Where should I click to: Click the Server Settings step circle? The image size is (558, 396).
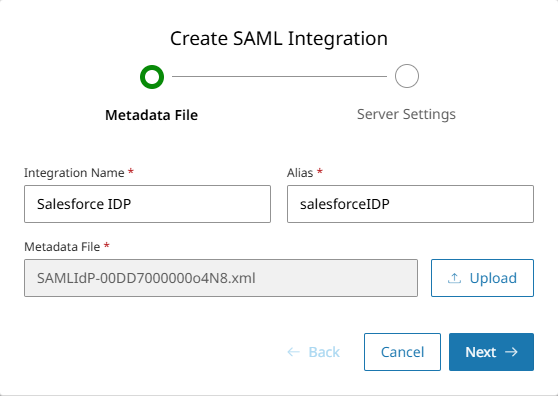[x=407, y=76]
